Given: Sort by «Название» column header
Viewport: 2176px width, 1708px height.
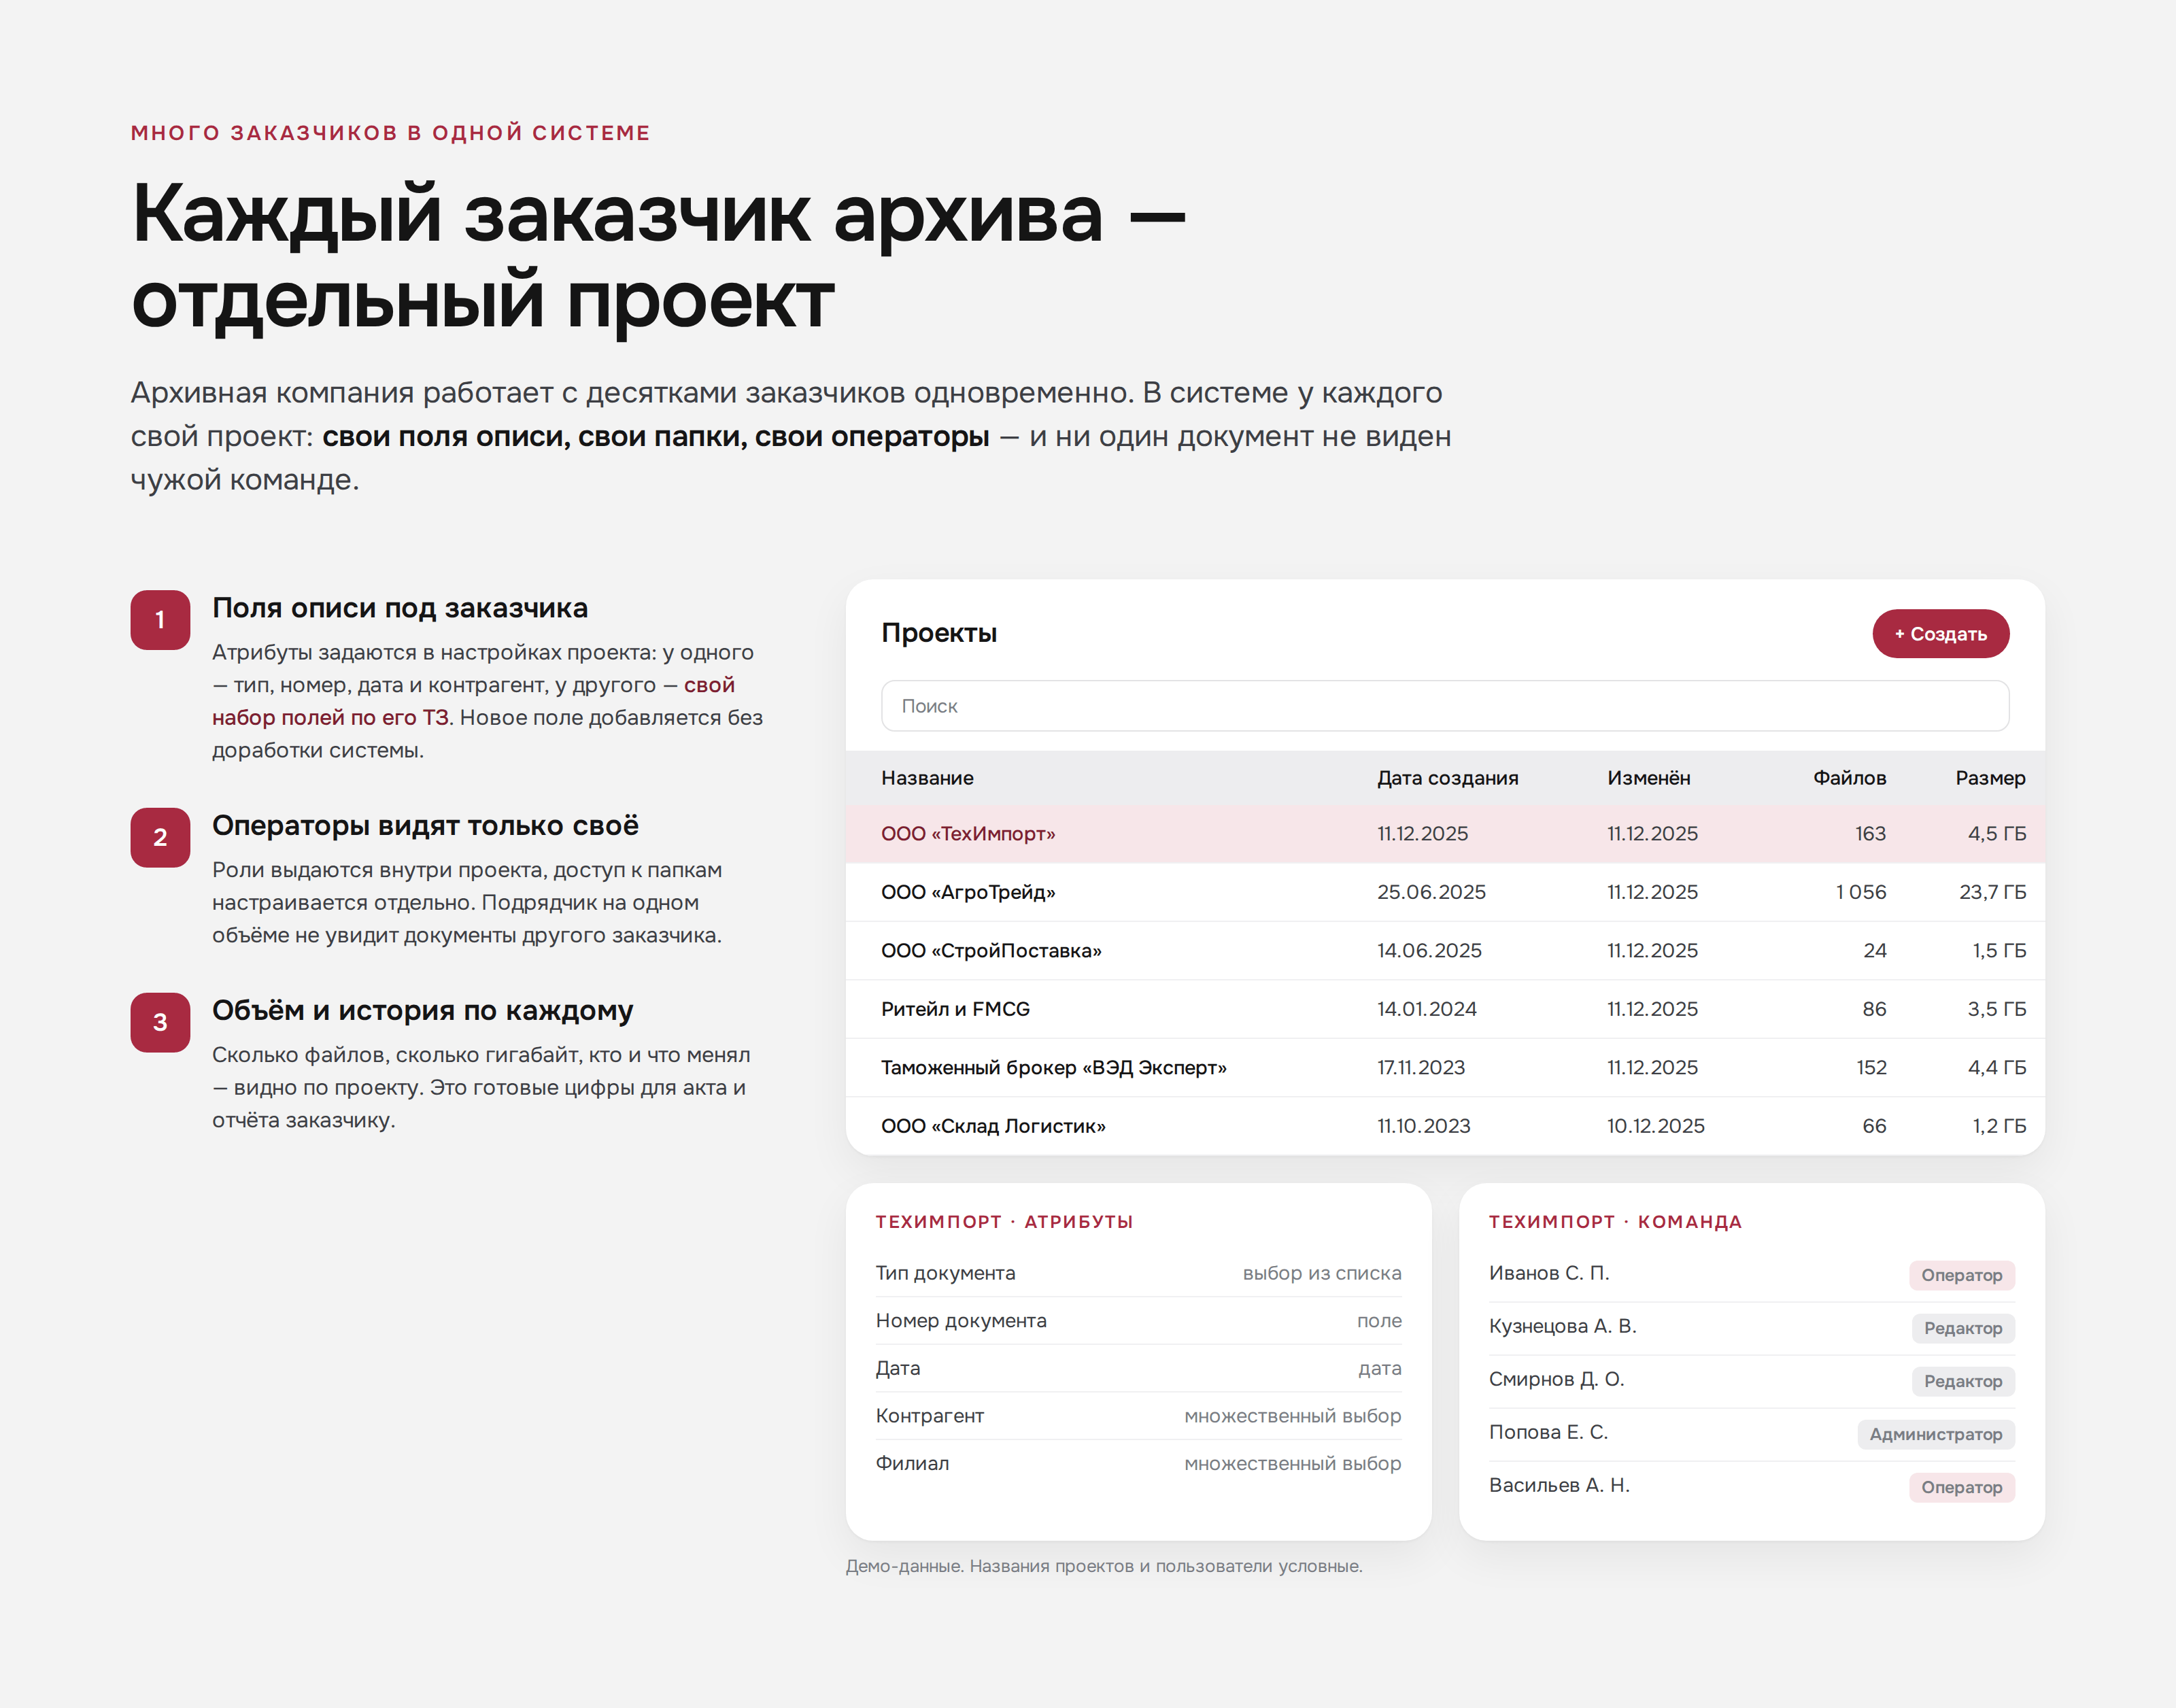Looking at the screenshot, I should pos(927,778).
